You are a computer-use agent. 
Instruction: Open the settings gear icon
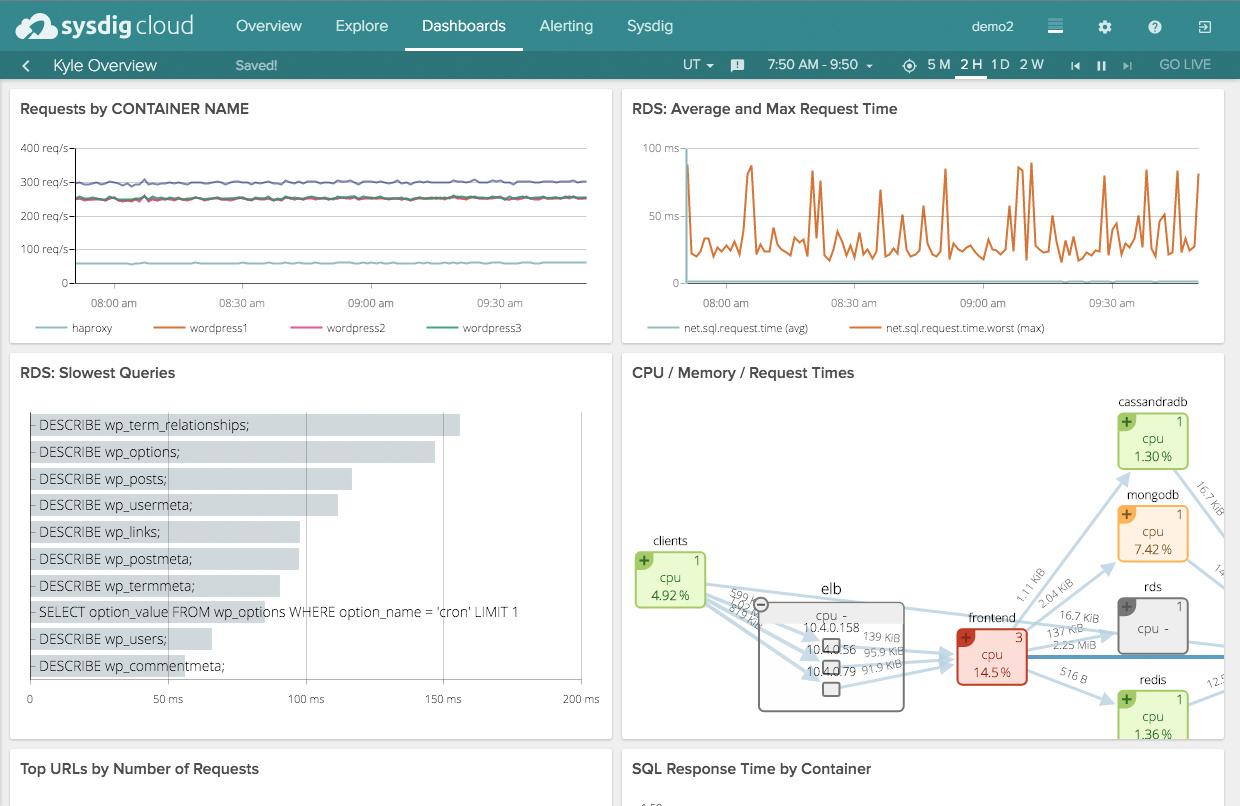[x=1105, y=27]
